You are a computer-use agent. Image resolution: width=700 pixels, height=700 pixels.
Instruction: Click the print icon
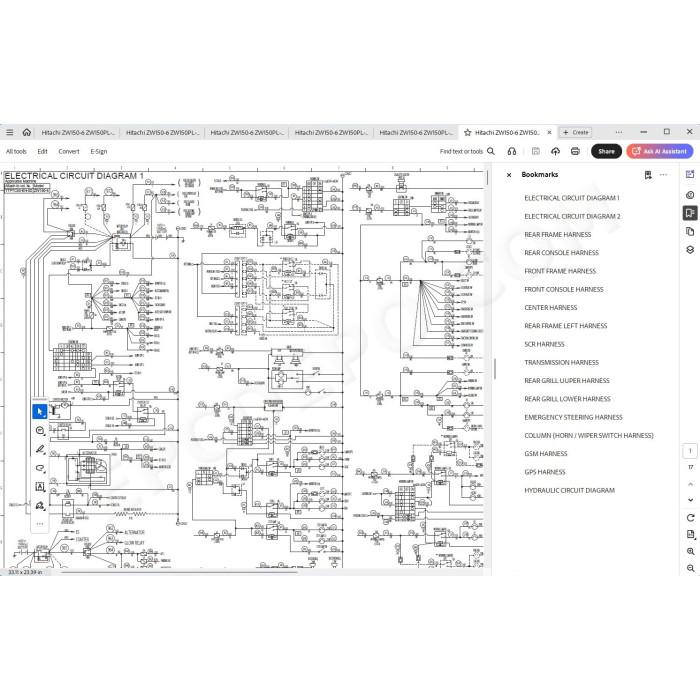pyautogui.click(x=575, y=151)
